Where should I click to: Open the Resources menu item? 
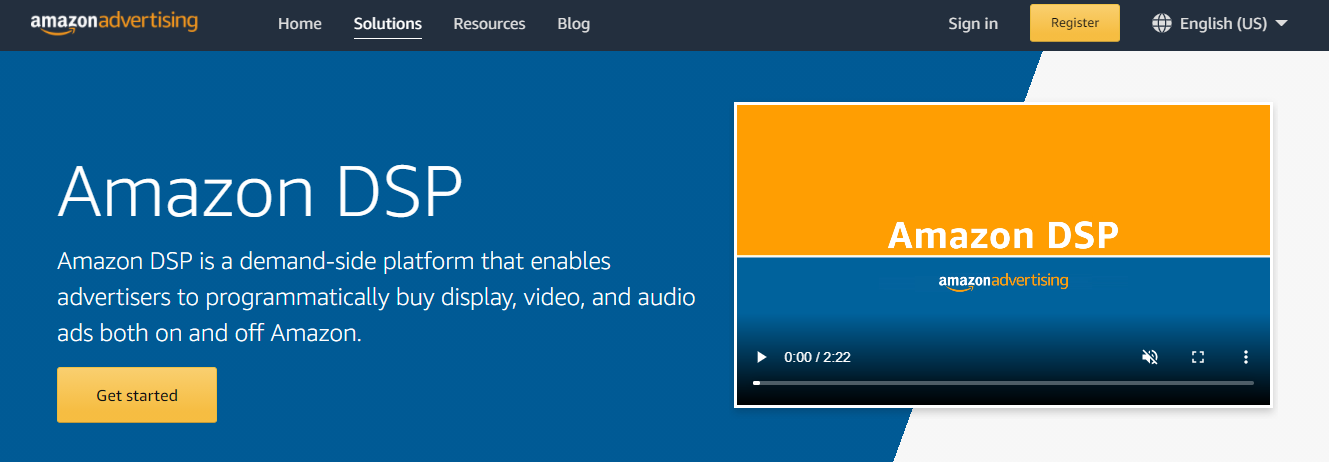pos(489,24)
